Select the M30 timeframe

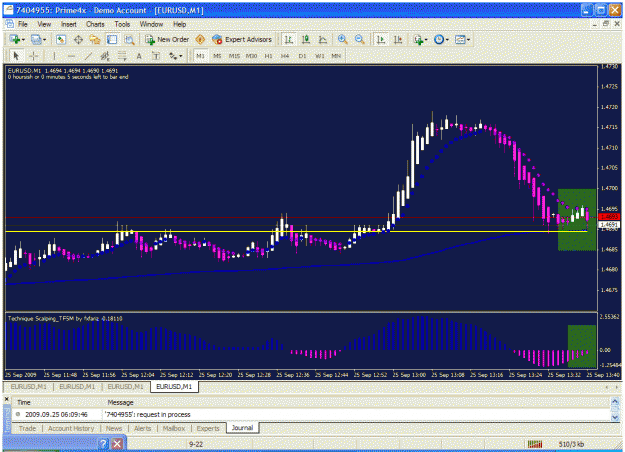252,56
